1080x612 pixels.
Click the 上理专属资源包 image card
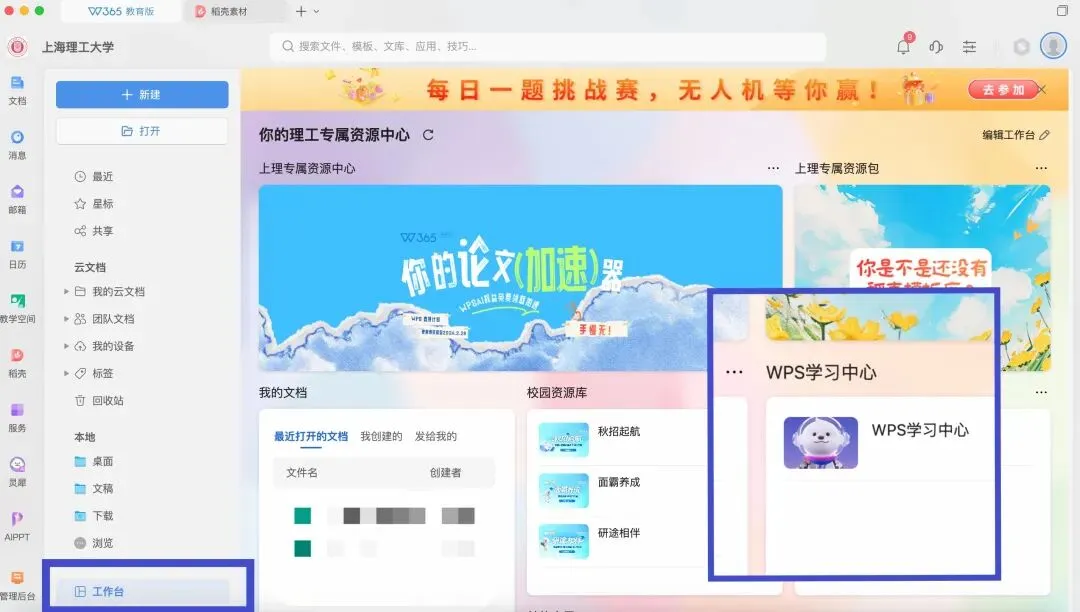coord(922,278)
